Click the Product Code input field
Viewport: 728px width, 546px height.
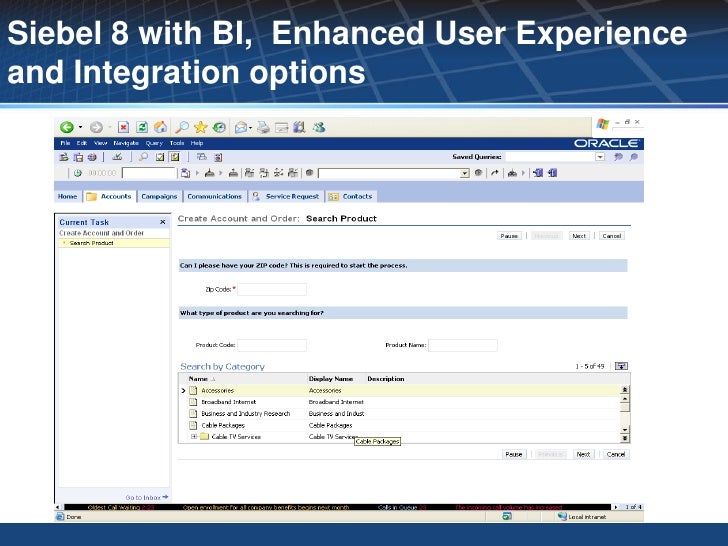272,345
